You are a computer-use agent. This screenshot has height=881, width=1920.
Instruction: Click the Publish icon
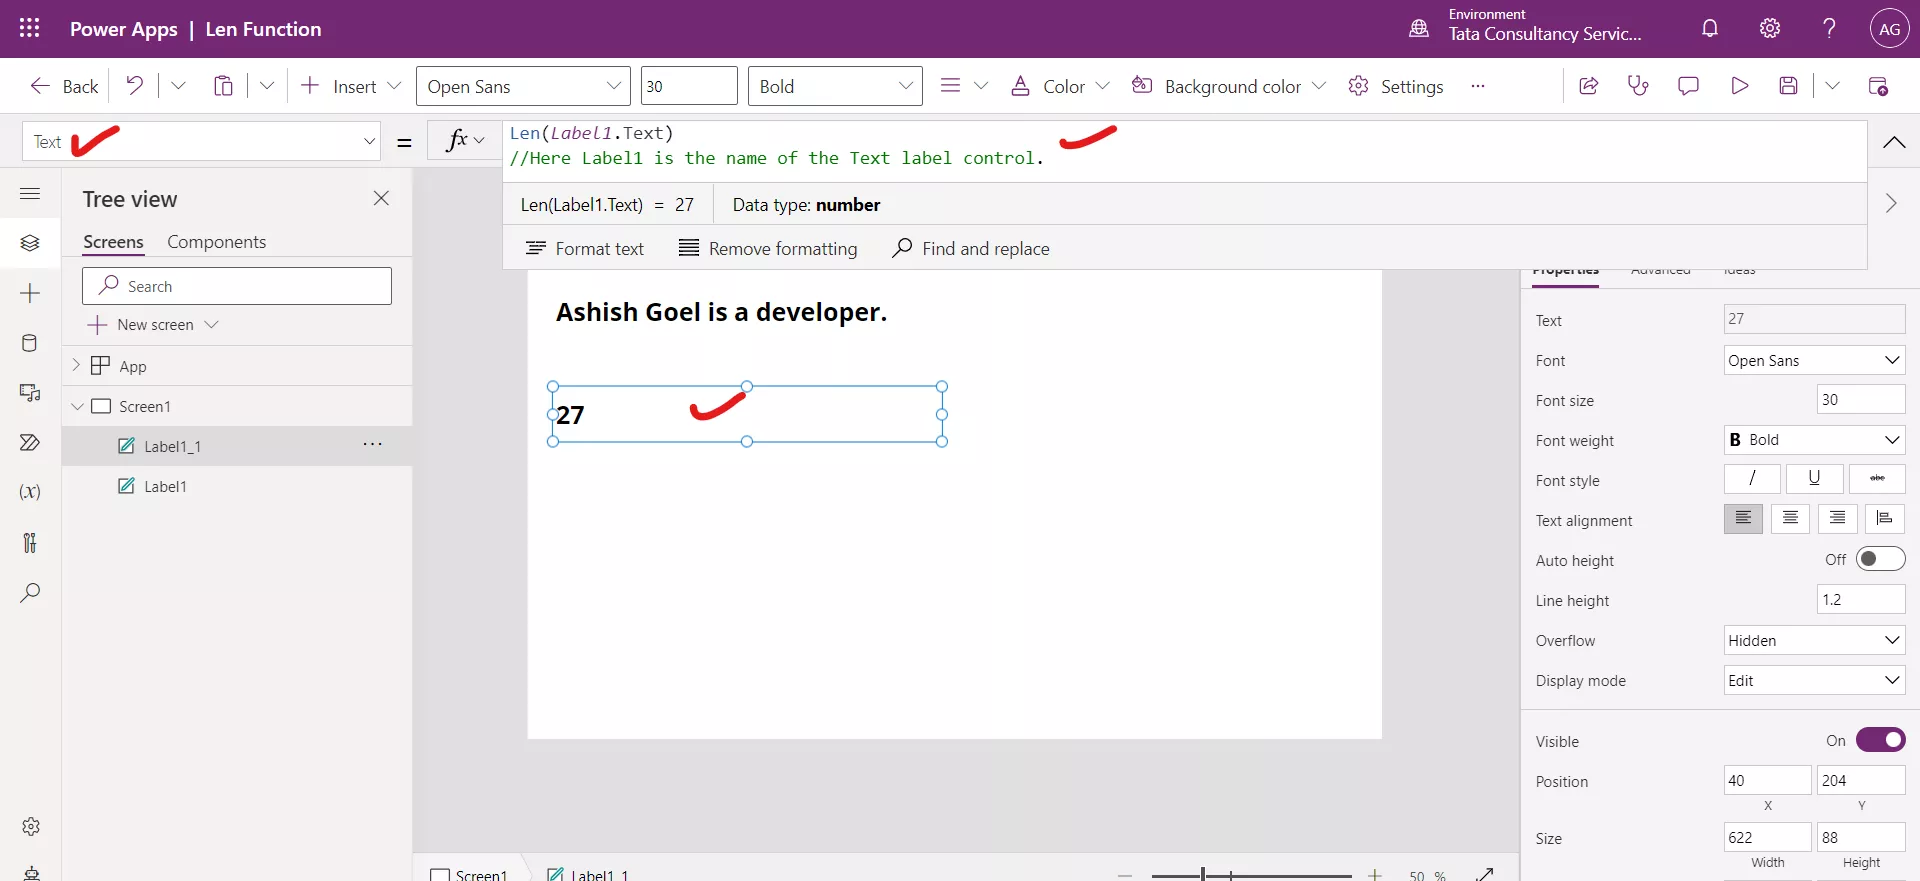click(x=1878, y=86)
